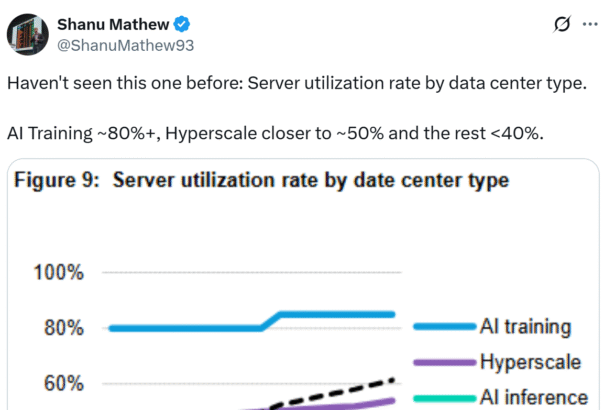Viewport: 615px width, 410px height.
Task: Click the blue verified badge
Action: coord(185,24)
